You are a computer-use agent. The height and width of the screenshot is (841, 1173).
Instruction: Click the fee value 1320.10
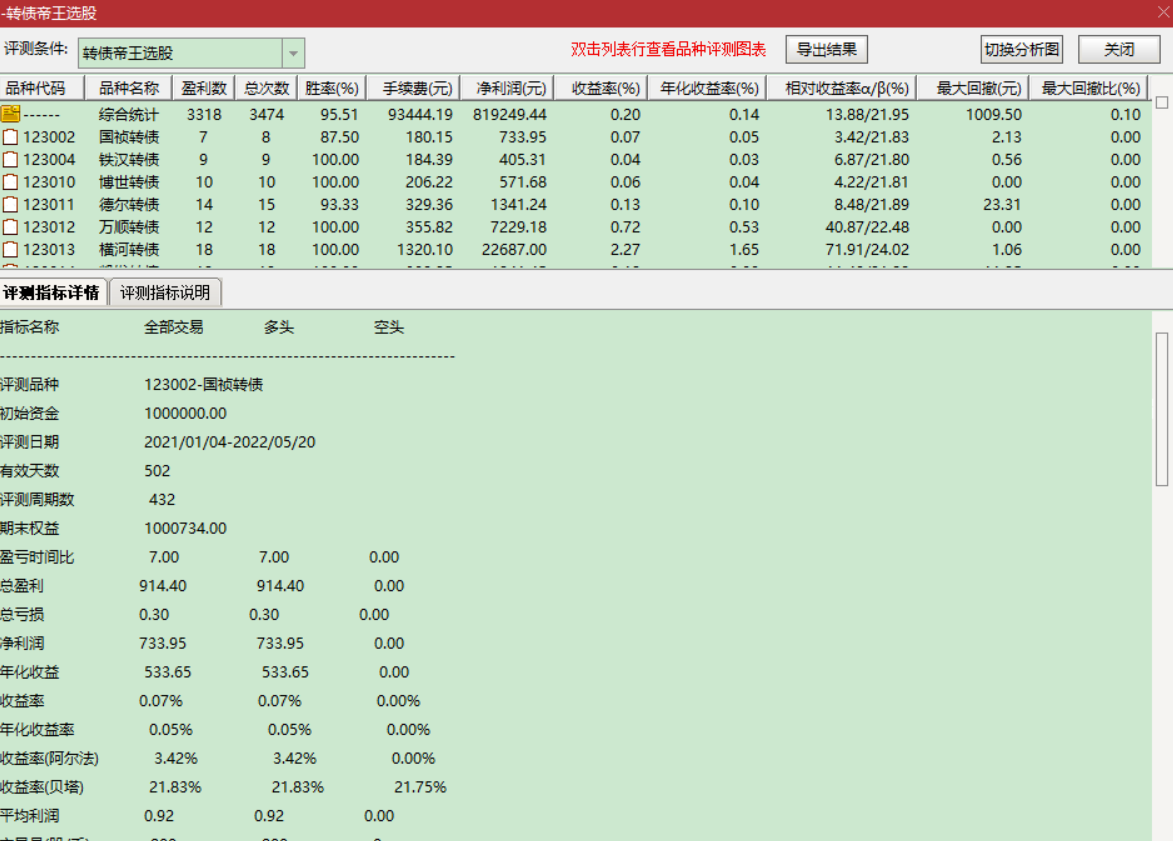pyautogui.click(x=425, y=249)
